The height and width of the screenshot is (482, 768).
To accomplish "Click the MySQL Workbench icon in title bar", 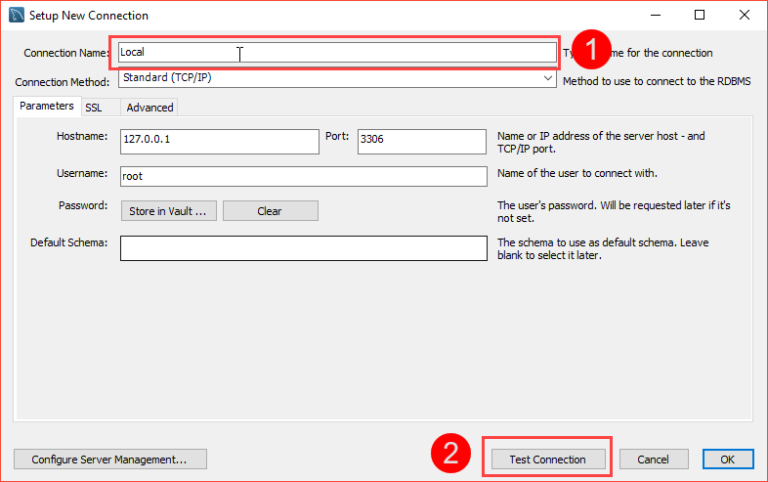I will (x=17, y=15).
